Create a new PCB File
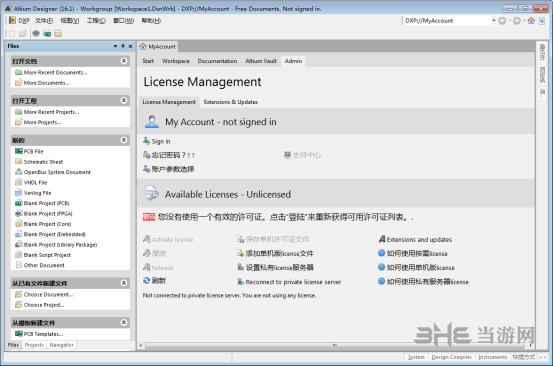Image resolution: width=553 pixels, height=366 pixels. [x=33, y=151]
